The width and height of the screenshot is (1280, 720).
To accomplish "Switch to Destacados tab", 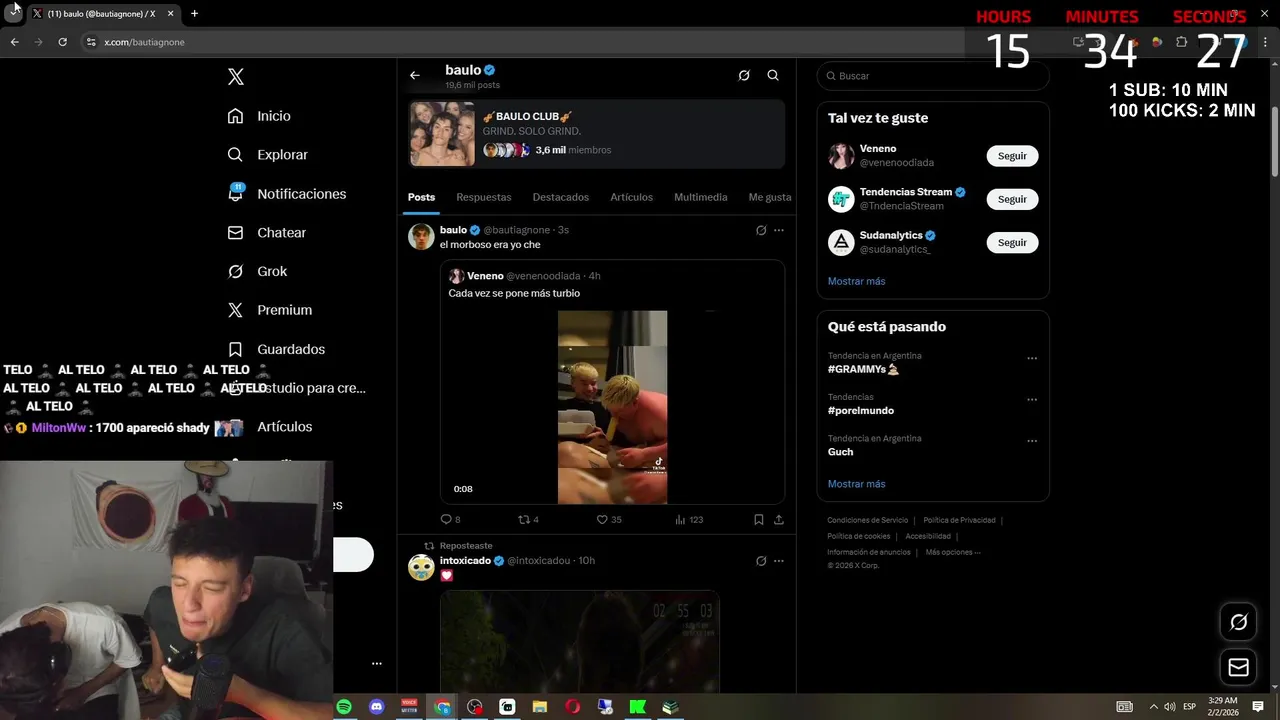I will pyautogui.click(x=561, y=197).
